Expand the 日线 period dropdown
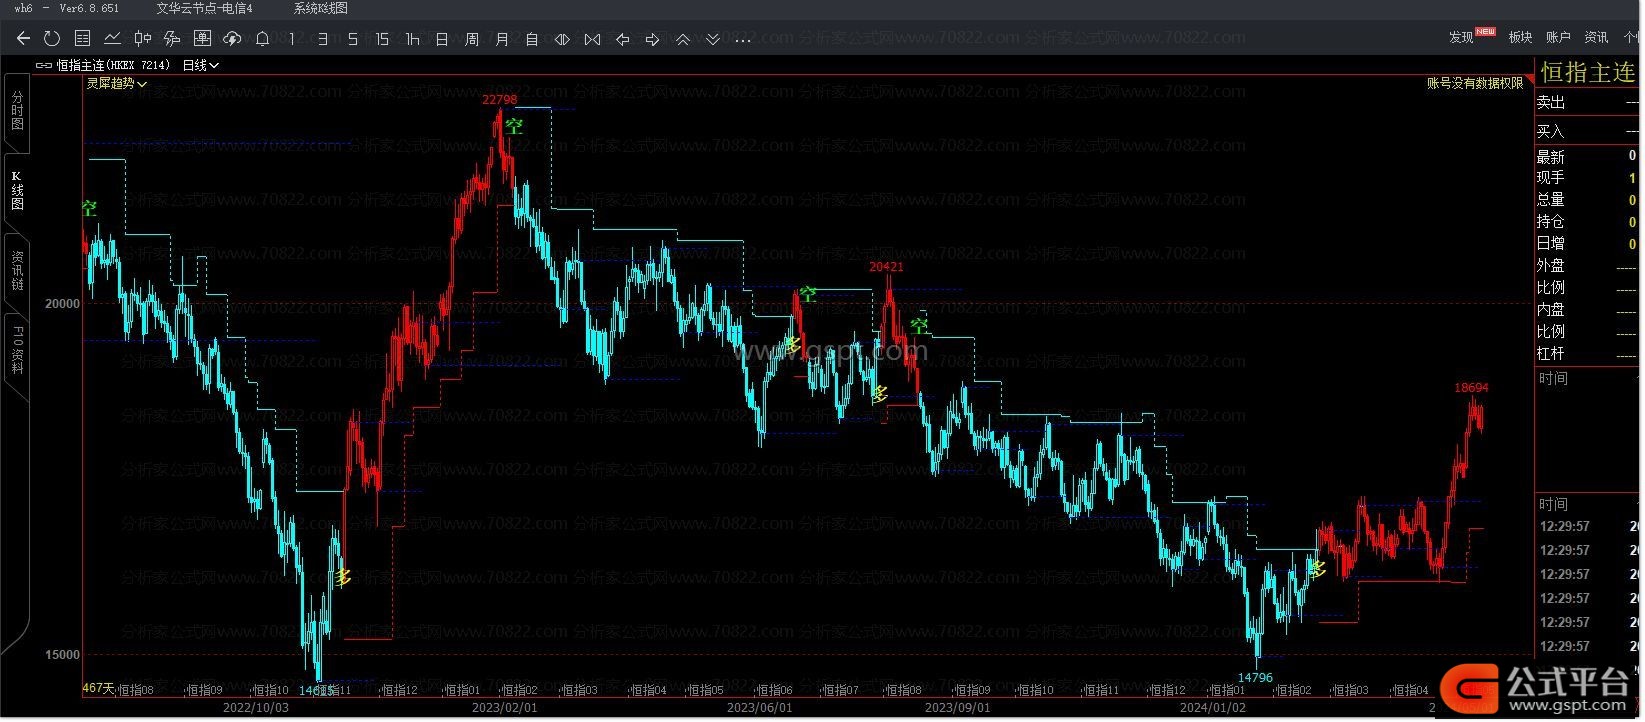 click(x=201, y=65)
